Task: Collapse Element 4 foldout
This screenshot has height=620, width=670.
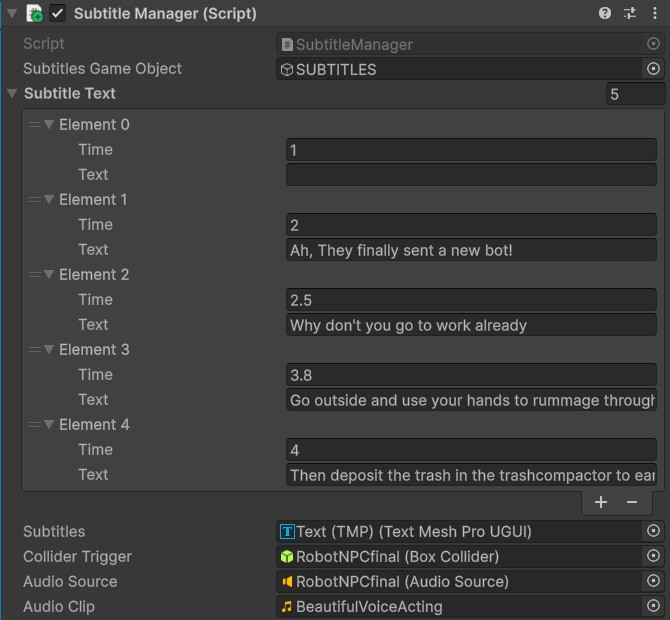Action: (49, 424)
